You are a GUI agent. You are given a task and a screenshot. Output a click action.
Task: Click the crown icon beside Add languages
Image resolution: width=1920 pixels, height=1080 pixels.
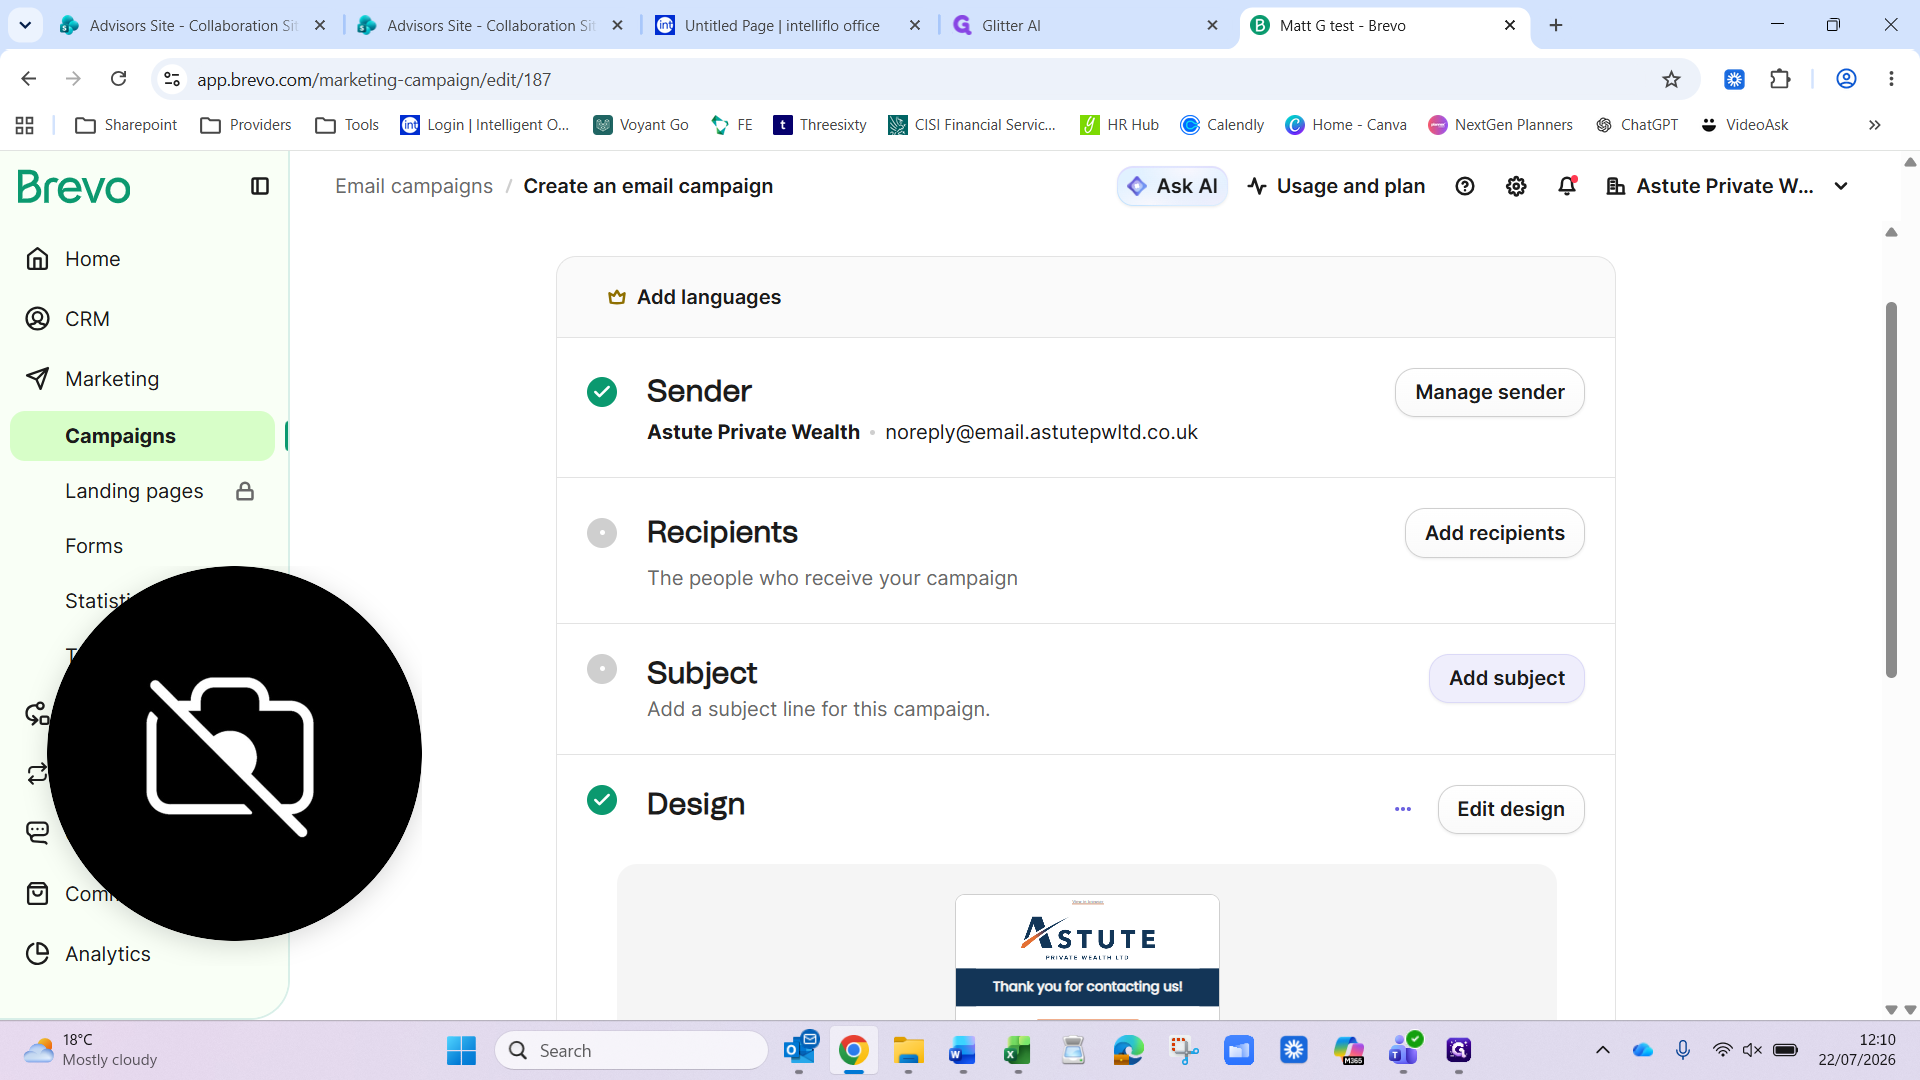click(617, 297)
